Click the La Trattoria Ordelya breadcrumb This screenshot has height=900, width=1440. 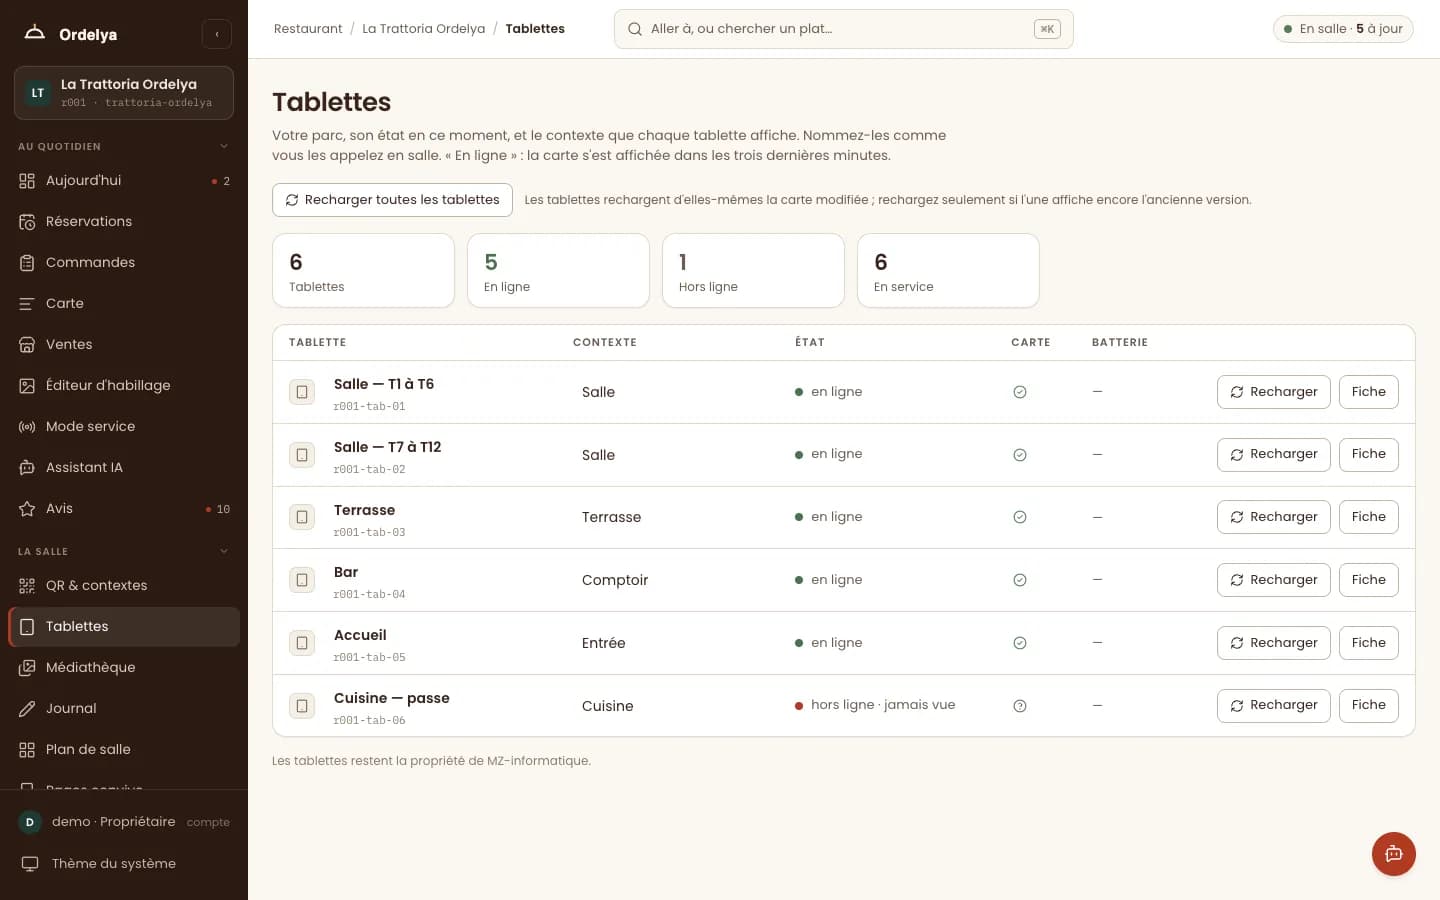(x=424, y=29)
